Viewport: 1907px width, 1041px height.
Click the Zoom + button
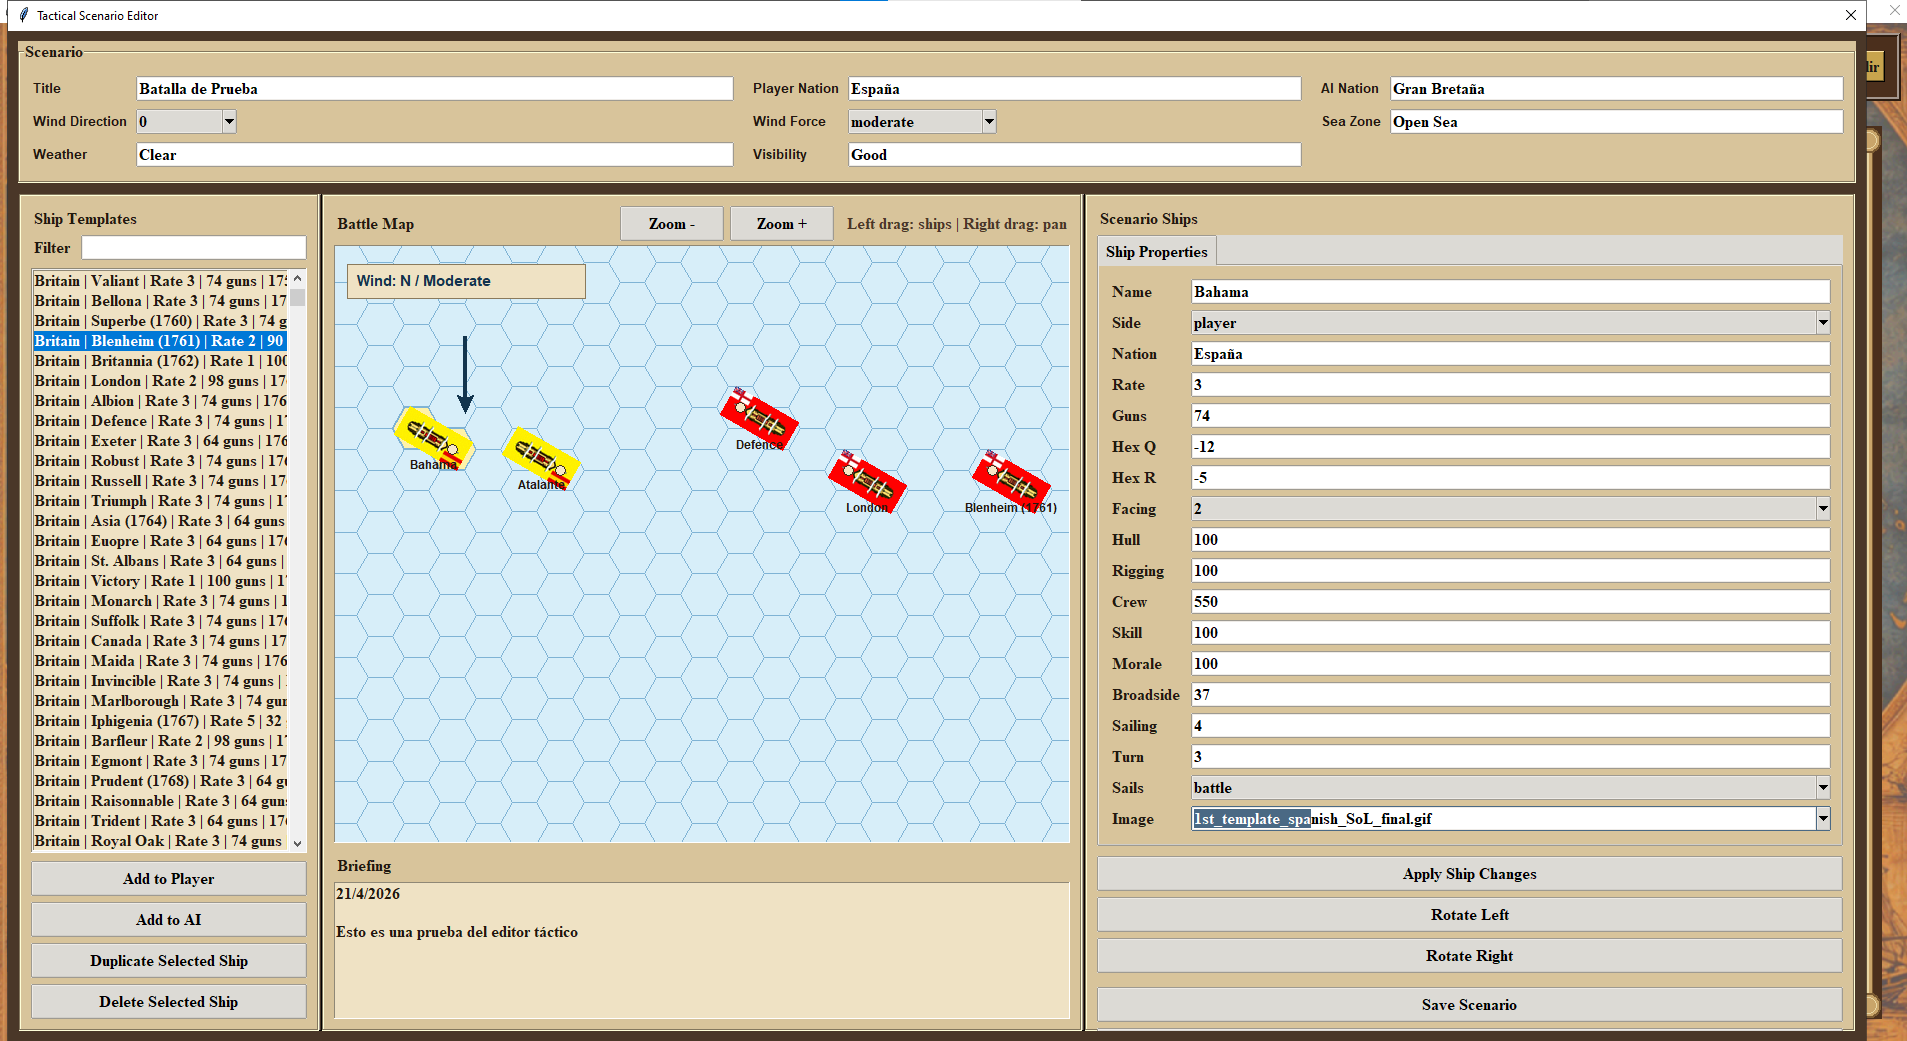point(781,223)
